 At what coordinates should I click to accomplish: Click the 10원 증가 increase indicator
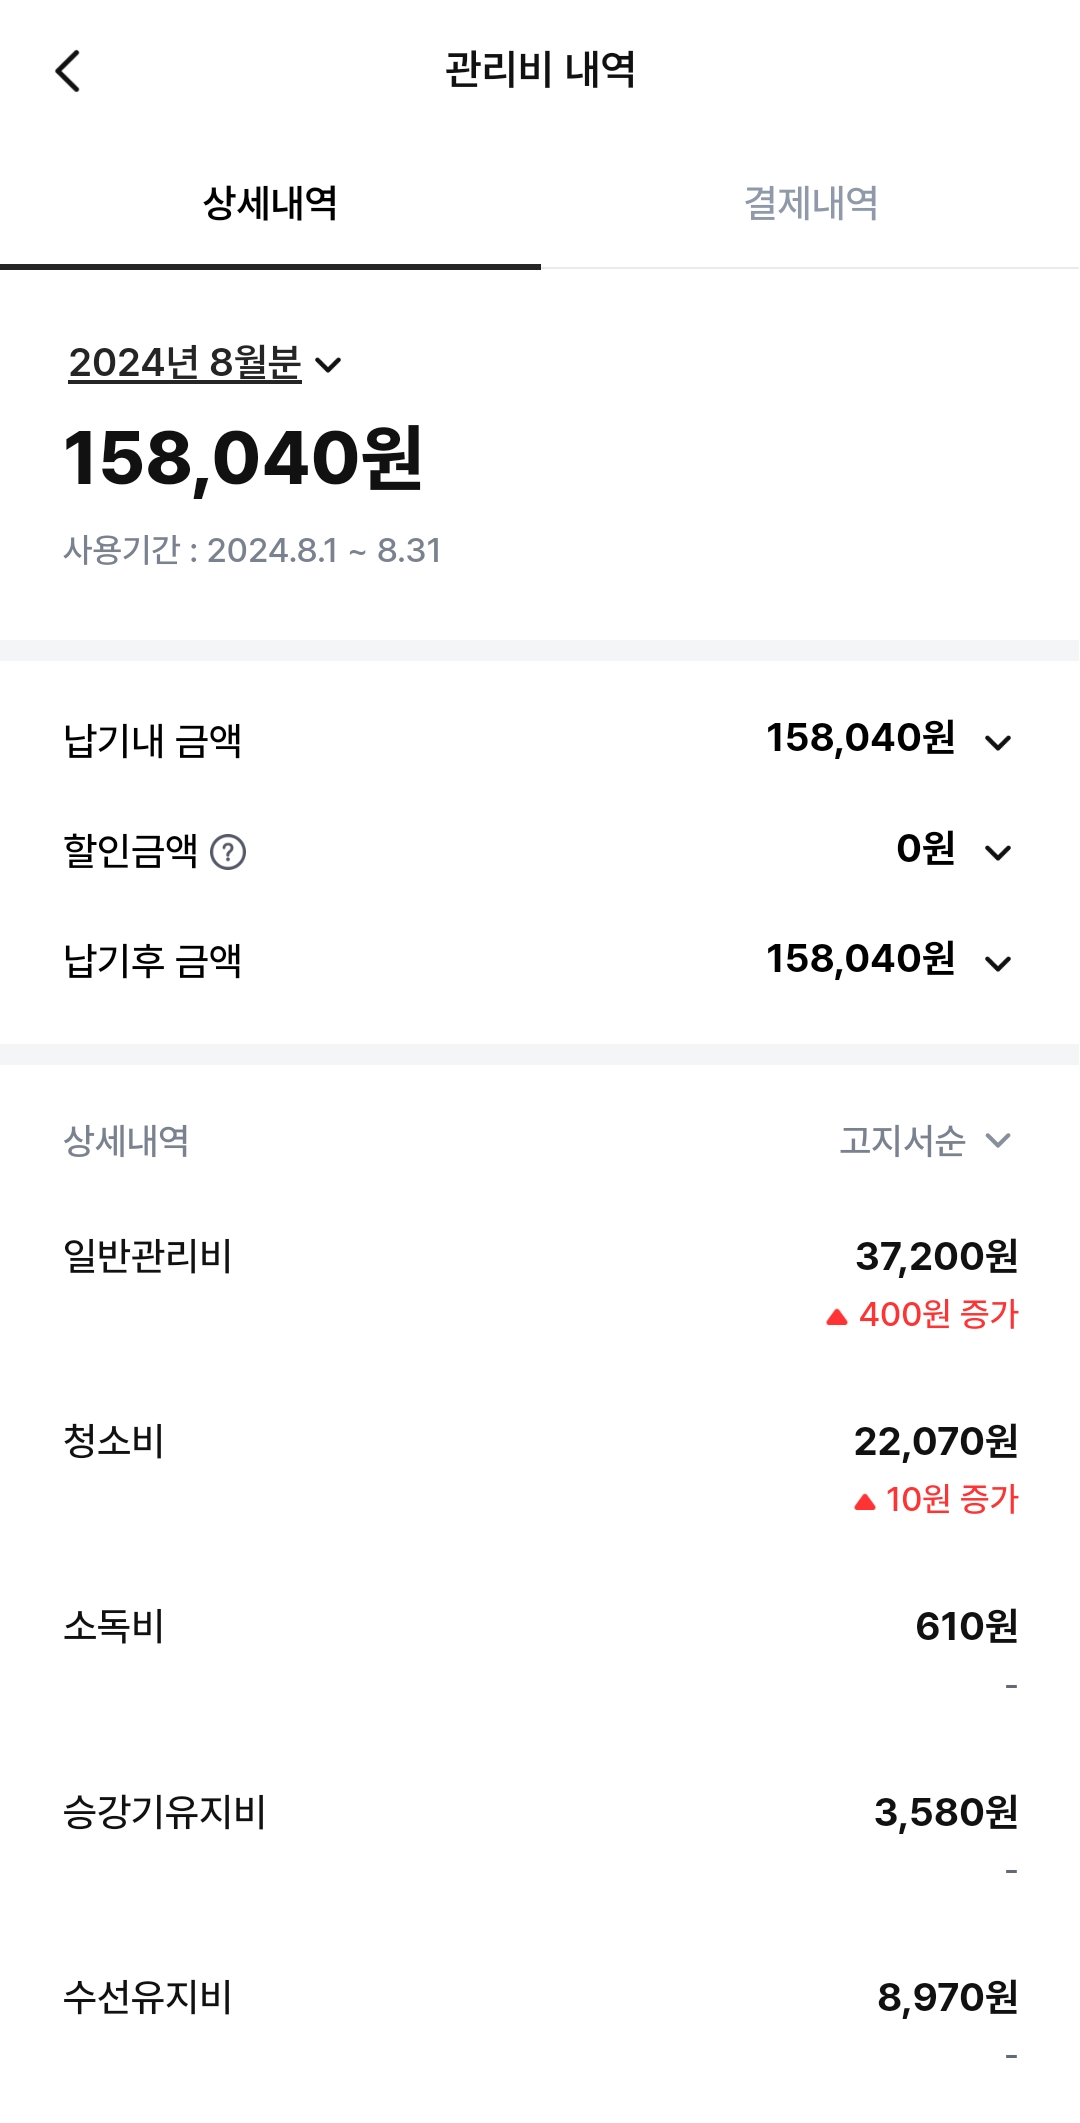936,1499
